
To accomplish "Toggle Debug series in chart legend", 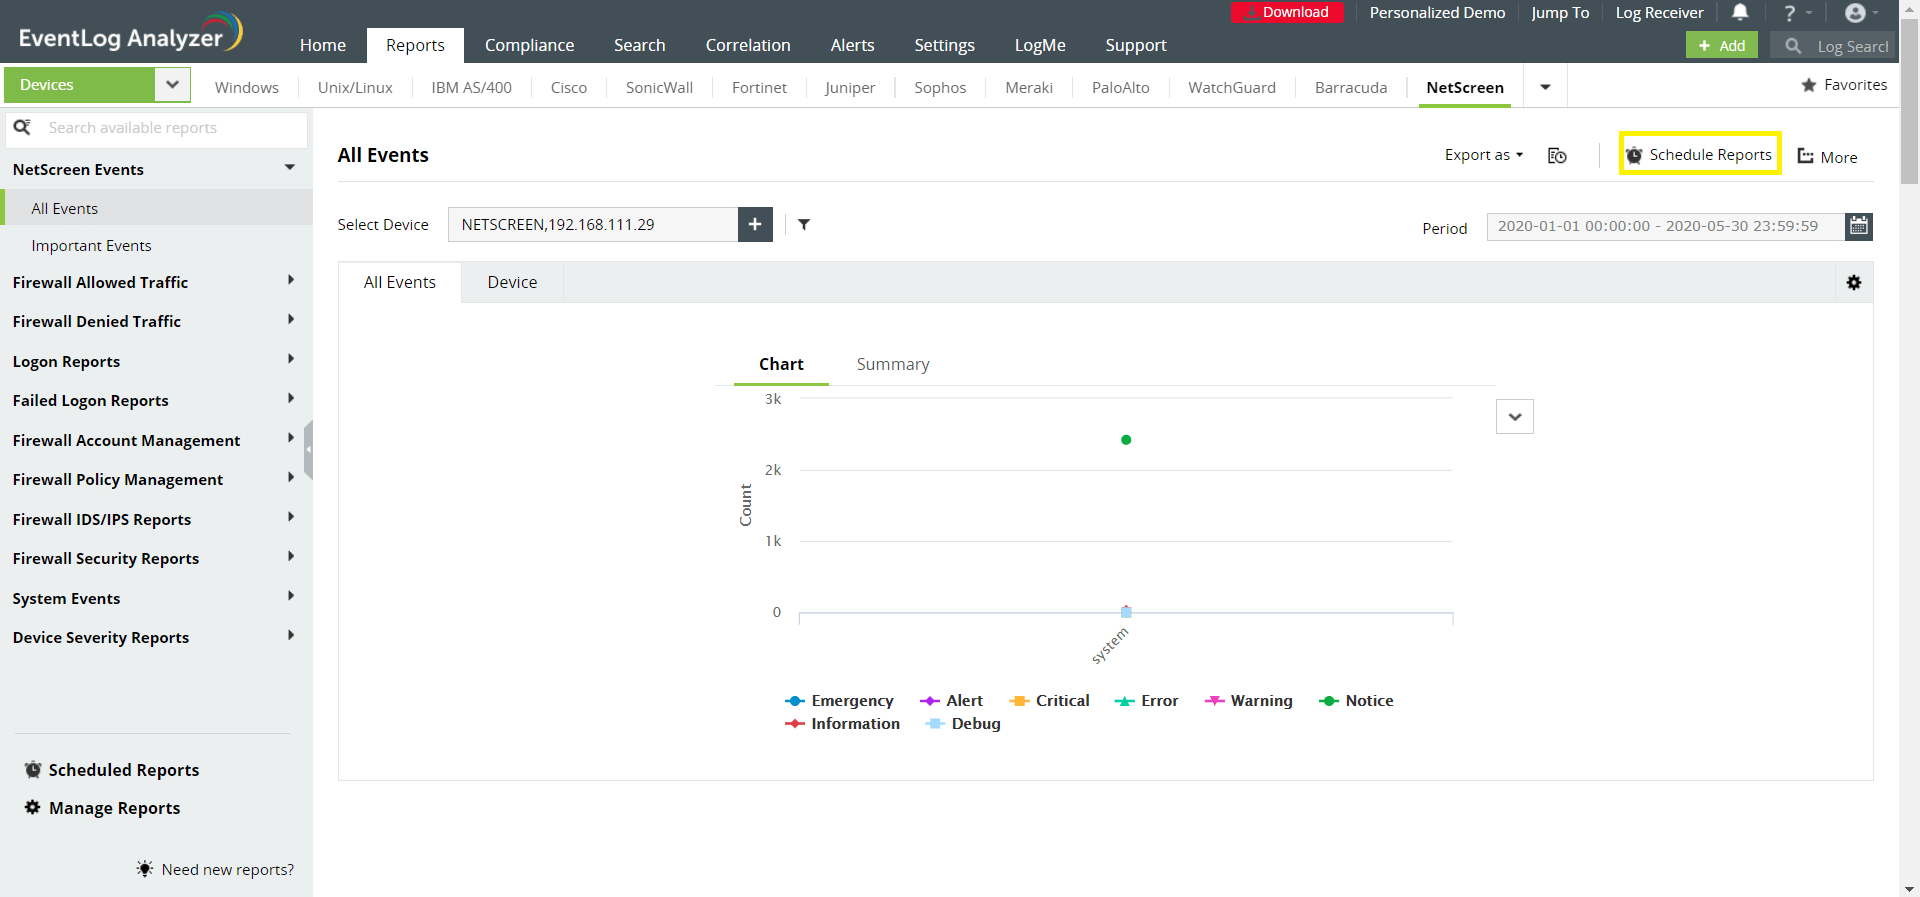I will [963, 724].
